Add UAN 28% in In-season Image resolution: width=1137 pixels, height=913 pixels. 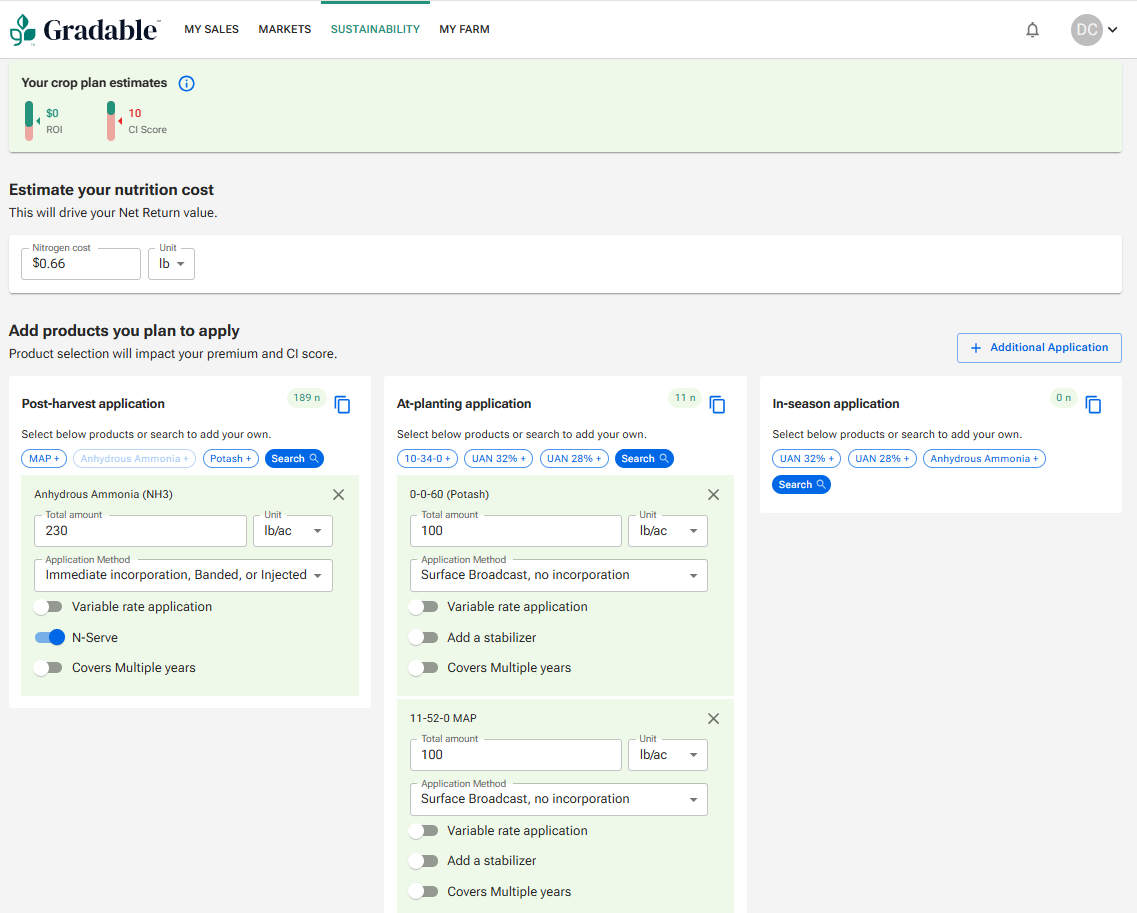pyautogui.click(x=882, y=459)
